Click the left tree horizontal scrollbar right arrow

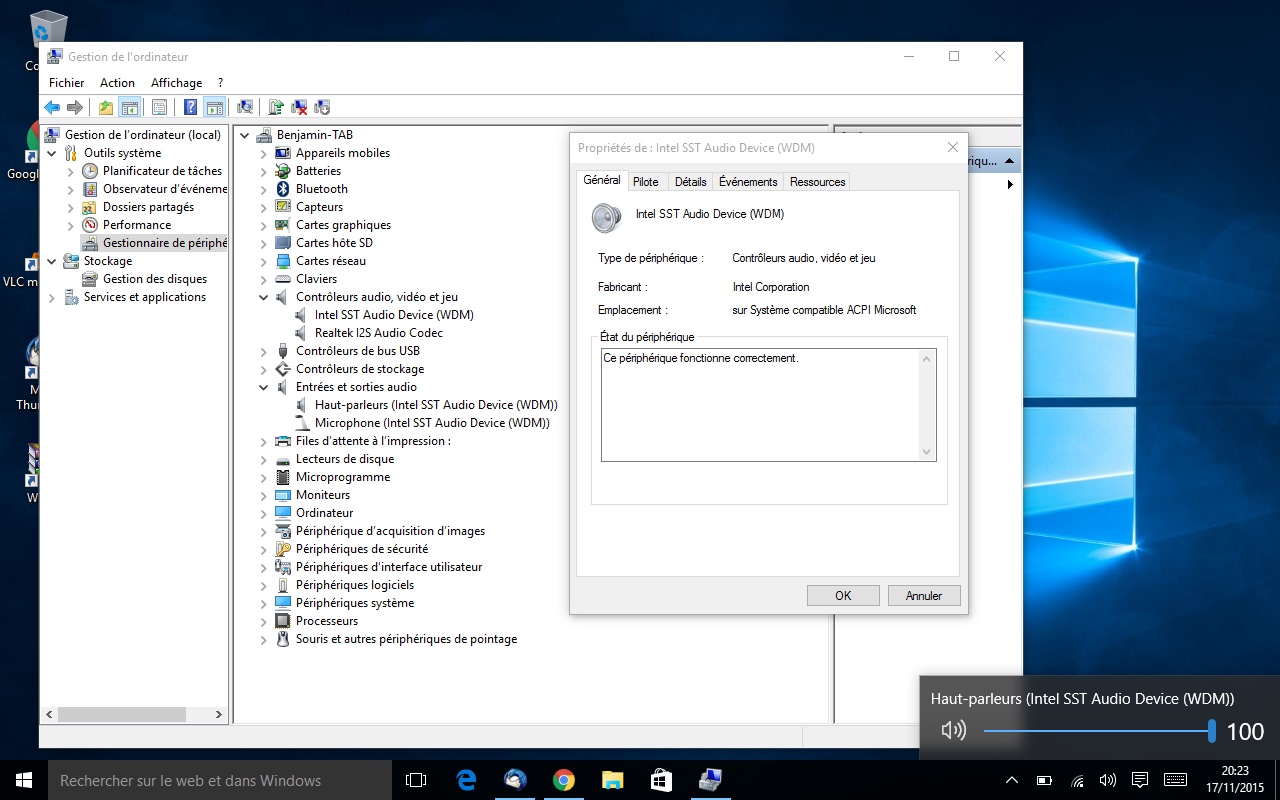click(x=219, y=714)
